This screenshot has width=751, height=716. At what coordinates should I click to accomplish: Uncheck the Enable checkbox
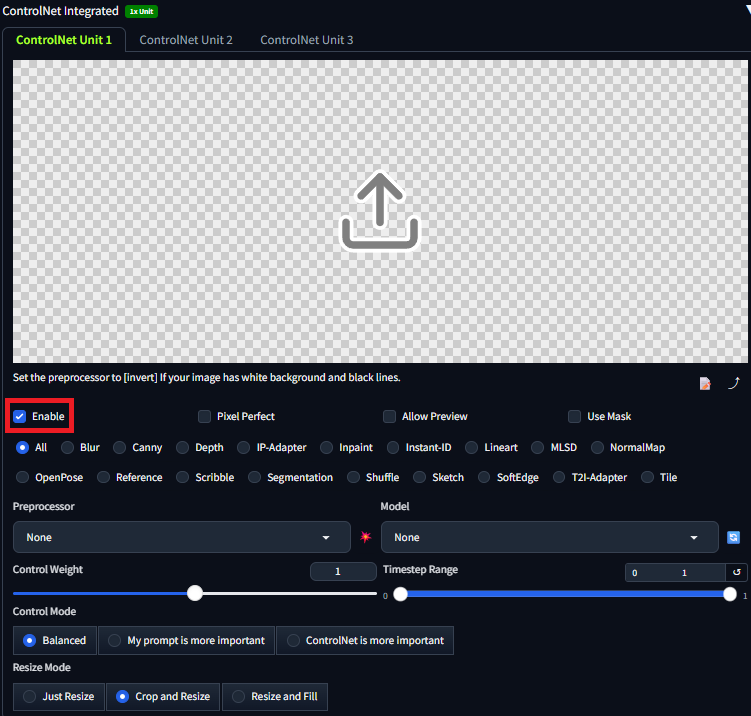click(x=20, y=416)
